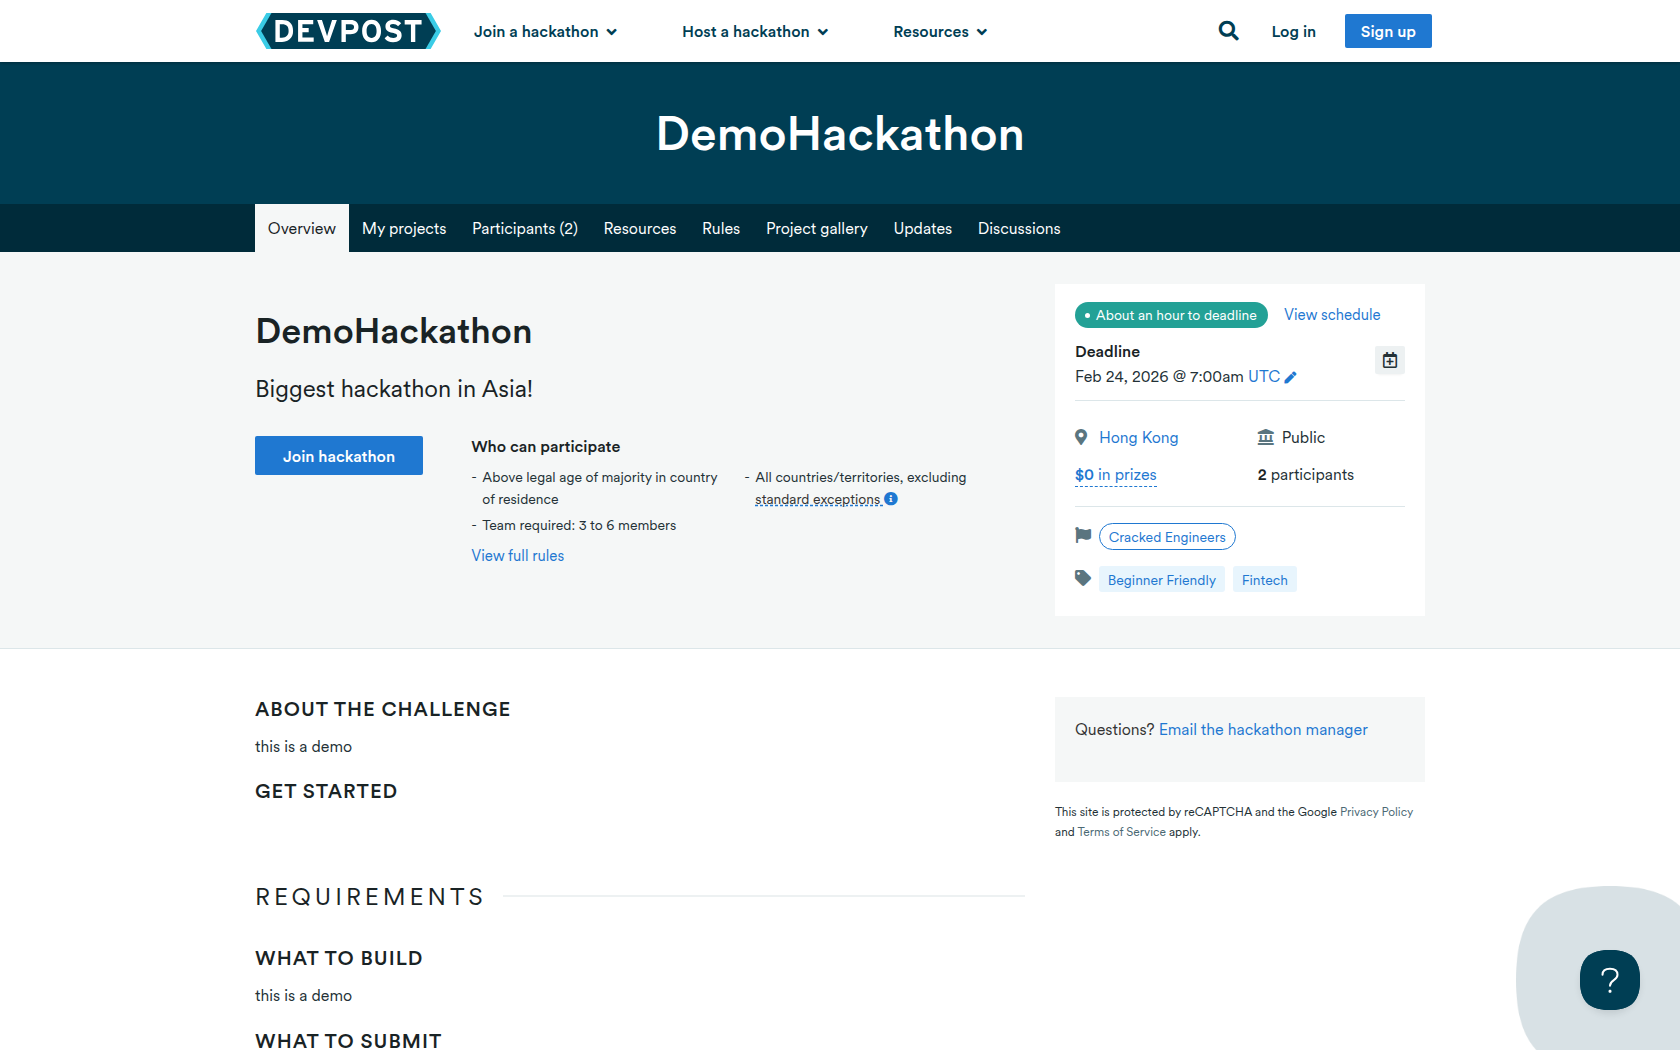Expand the Host a hackathon menu
1680x1050 pixels.
[x=755, y=32]
